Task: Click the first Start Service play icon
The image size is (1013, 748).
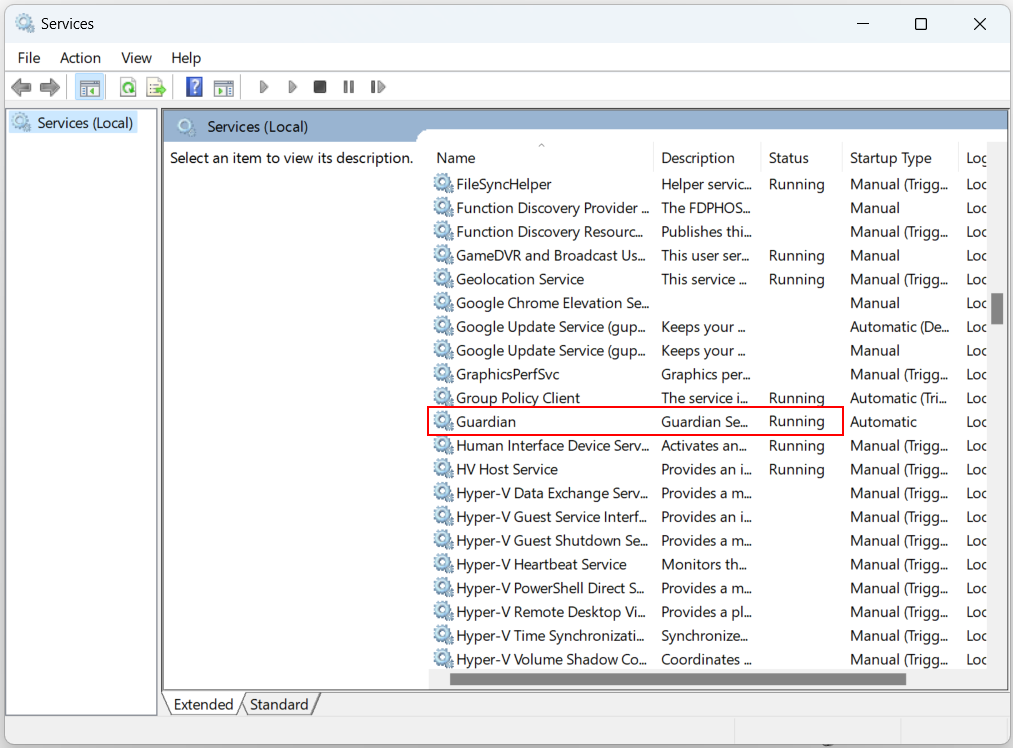Action: point(264,87)
